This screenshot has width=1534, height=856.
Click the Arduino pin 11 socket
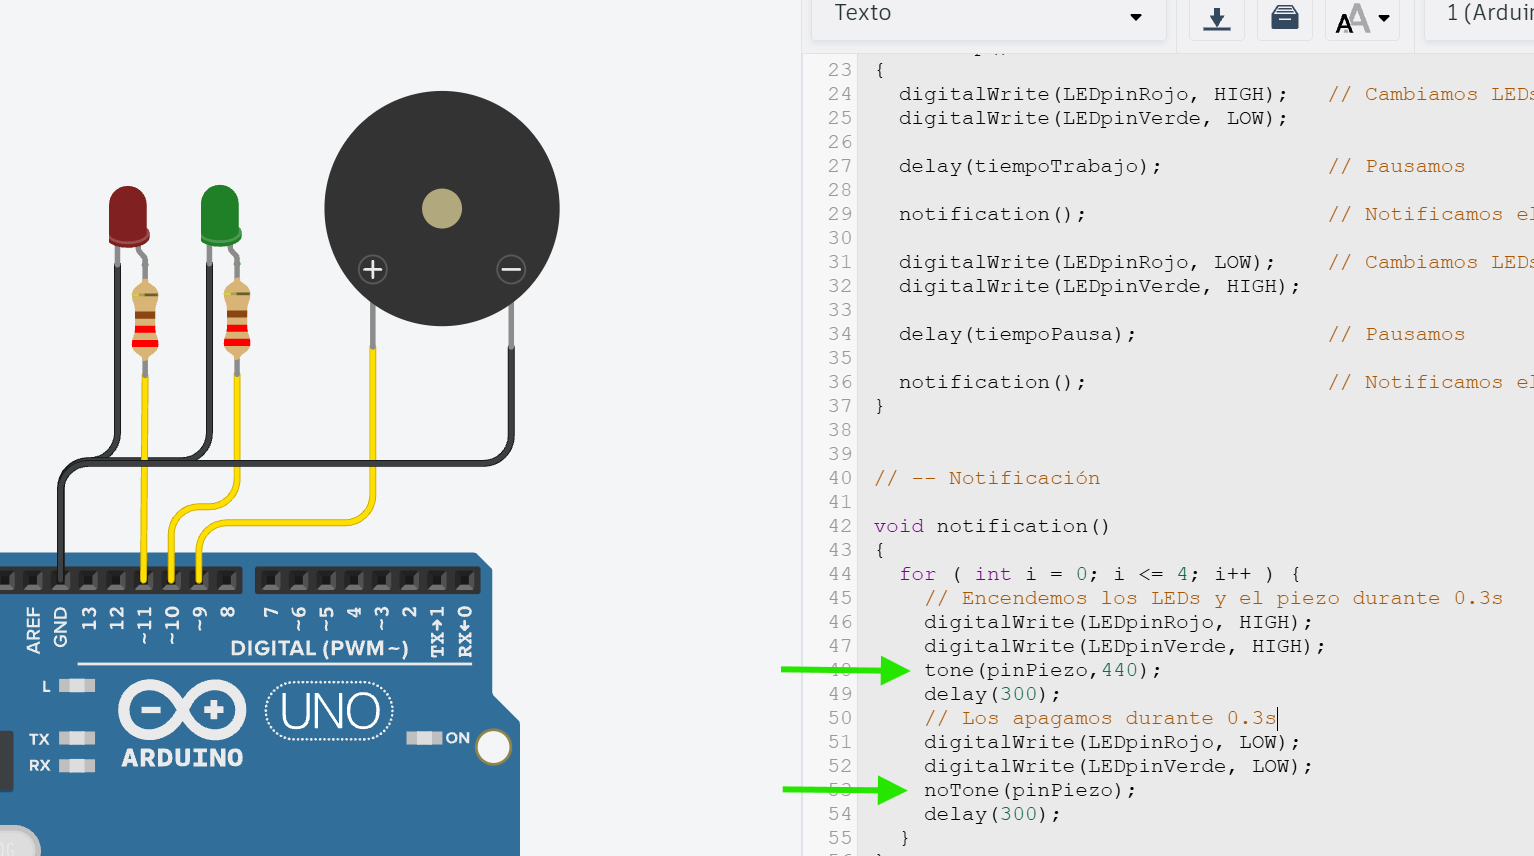point(144,579)
